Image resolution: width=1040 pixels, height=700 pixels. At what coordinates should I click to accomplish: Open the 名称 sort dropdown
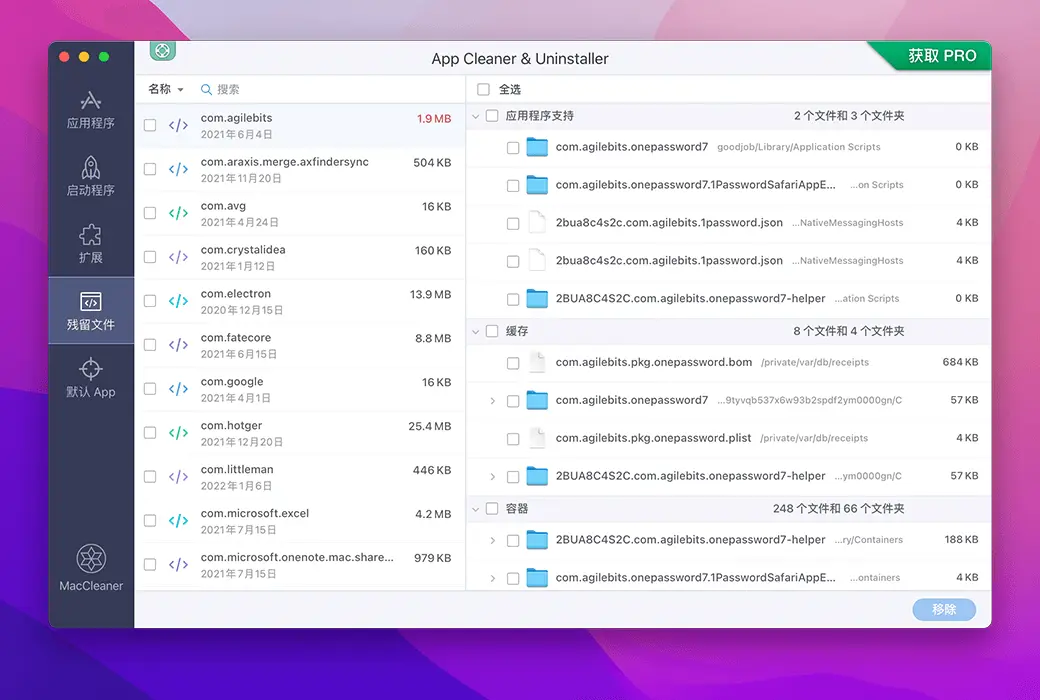166,89
